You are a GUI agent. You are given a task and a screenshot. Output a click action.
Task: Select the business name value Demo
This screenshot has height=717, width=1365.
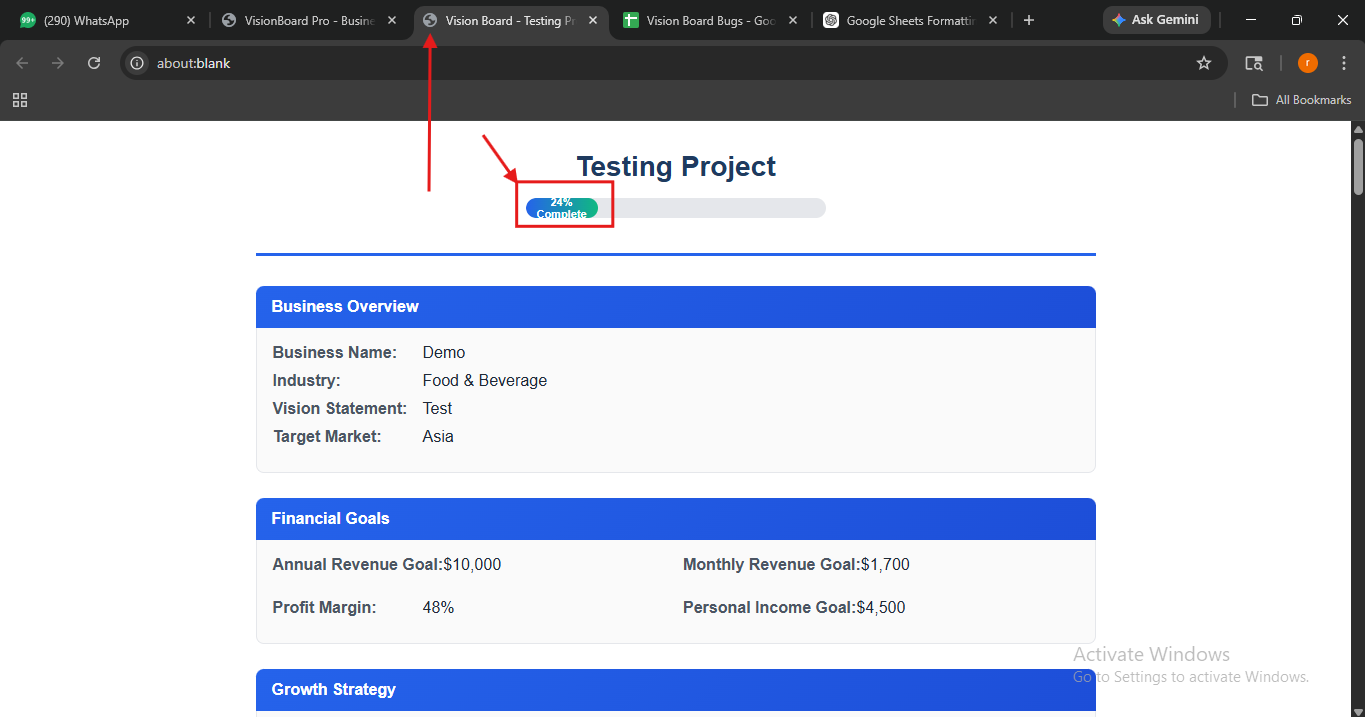[x=444, y=352]
